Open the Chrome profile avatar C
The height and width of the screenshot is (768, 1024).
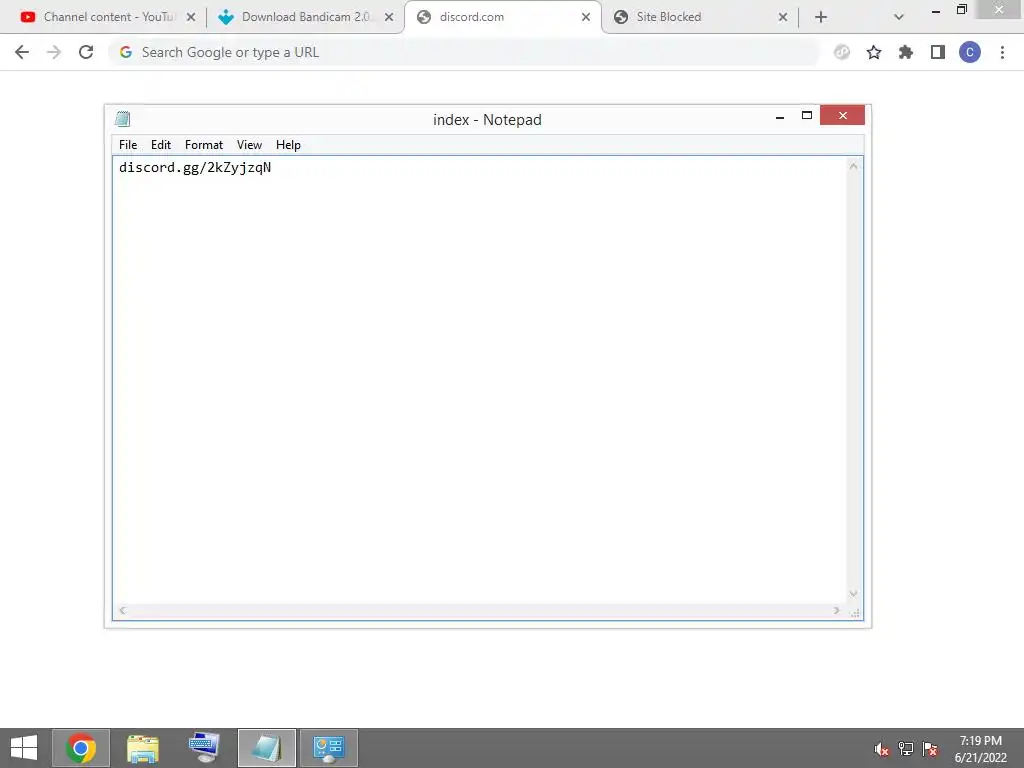coord(970,52)
